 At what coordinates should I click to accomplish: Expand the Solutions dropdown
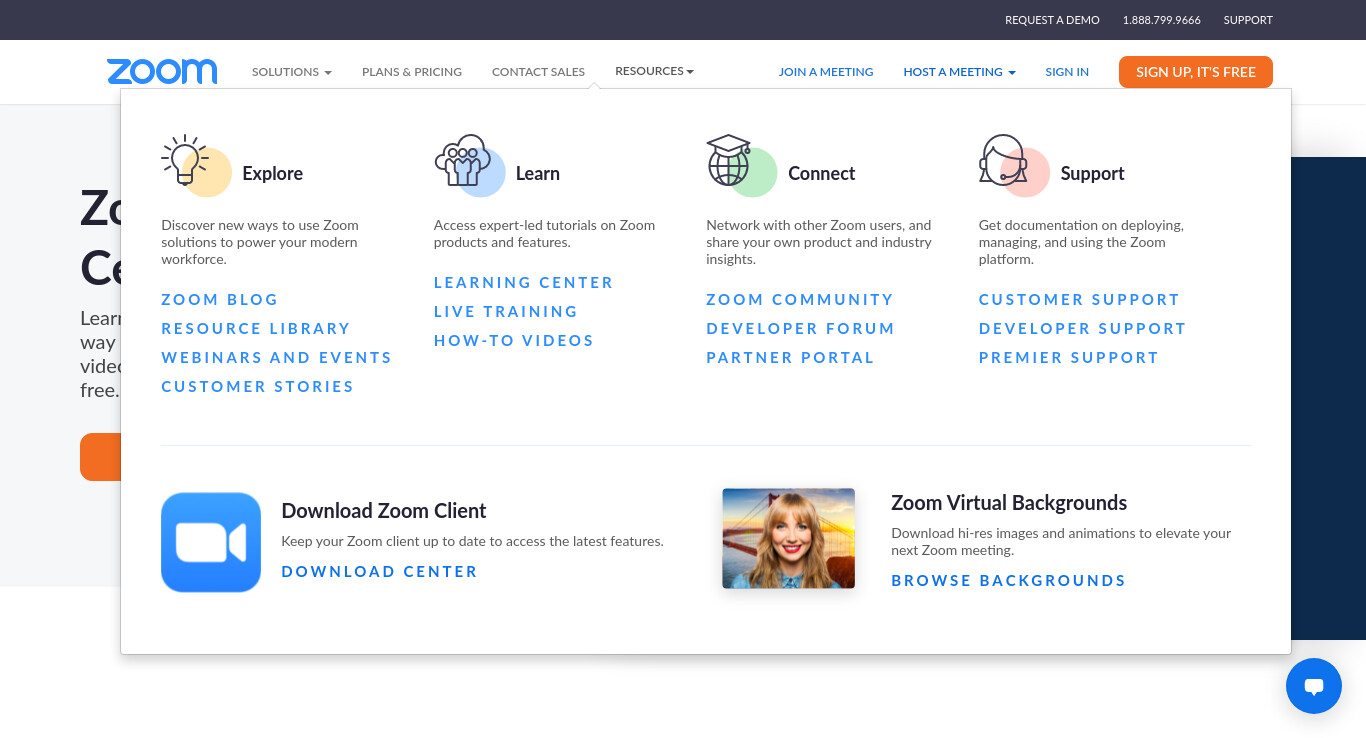coord(292,72)
